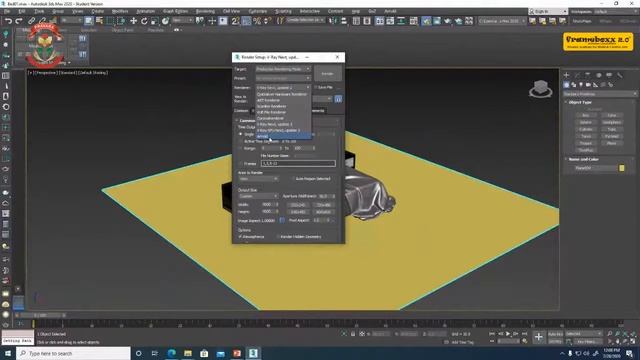640x360 pixels.
Task: Click the Sphere primitive button
Action: coord(586,122)
